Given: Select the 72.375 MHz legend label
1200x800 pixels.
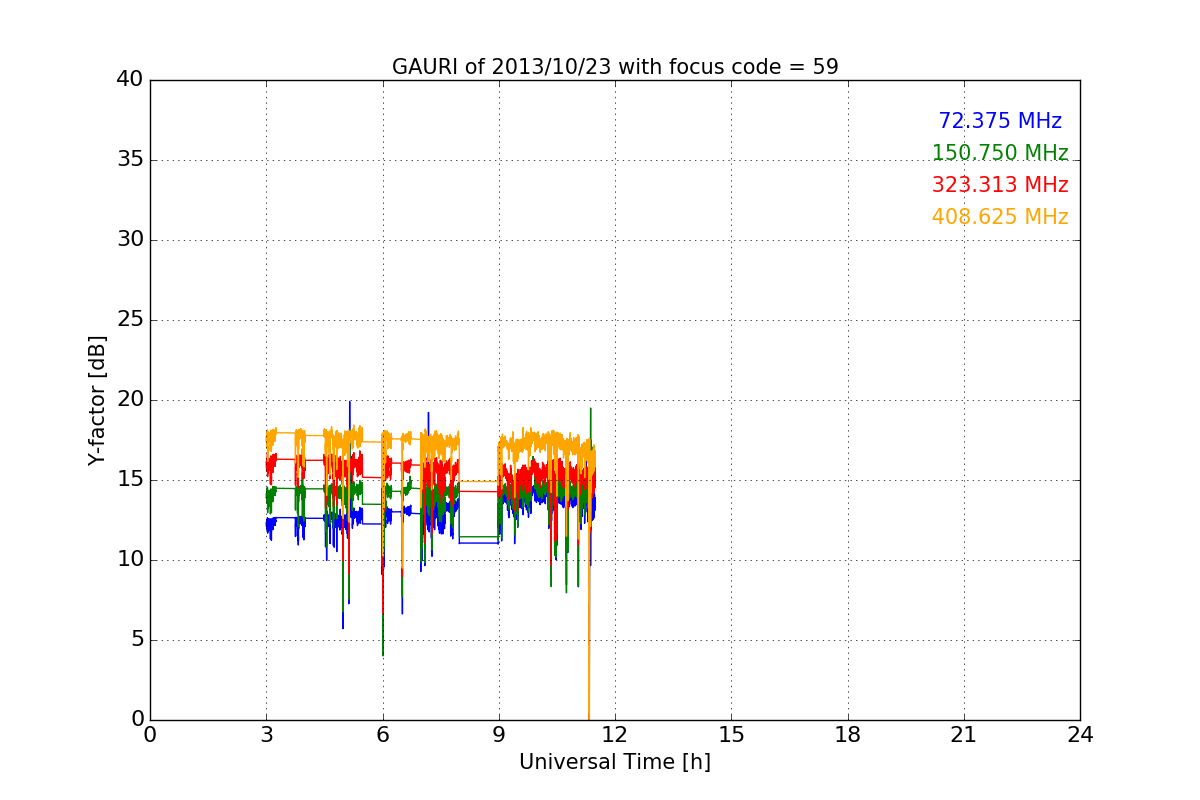Looking at the screenshot, I should tap(1000, 121).
